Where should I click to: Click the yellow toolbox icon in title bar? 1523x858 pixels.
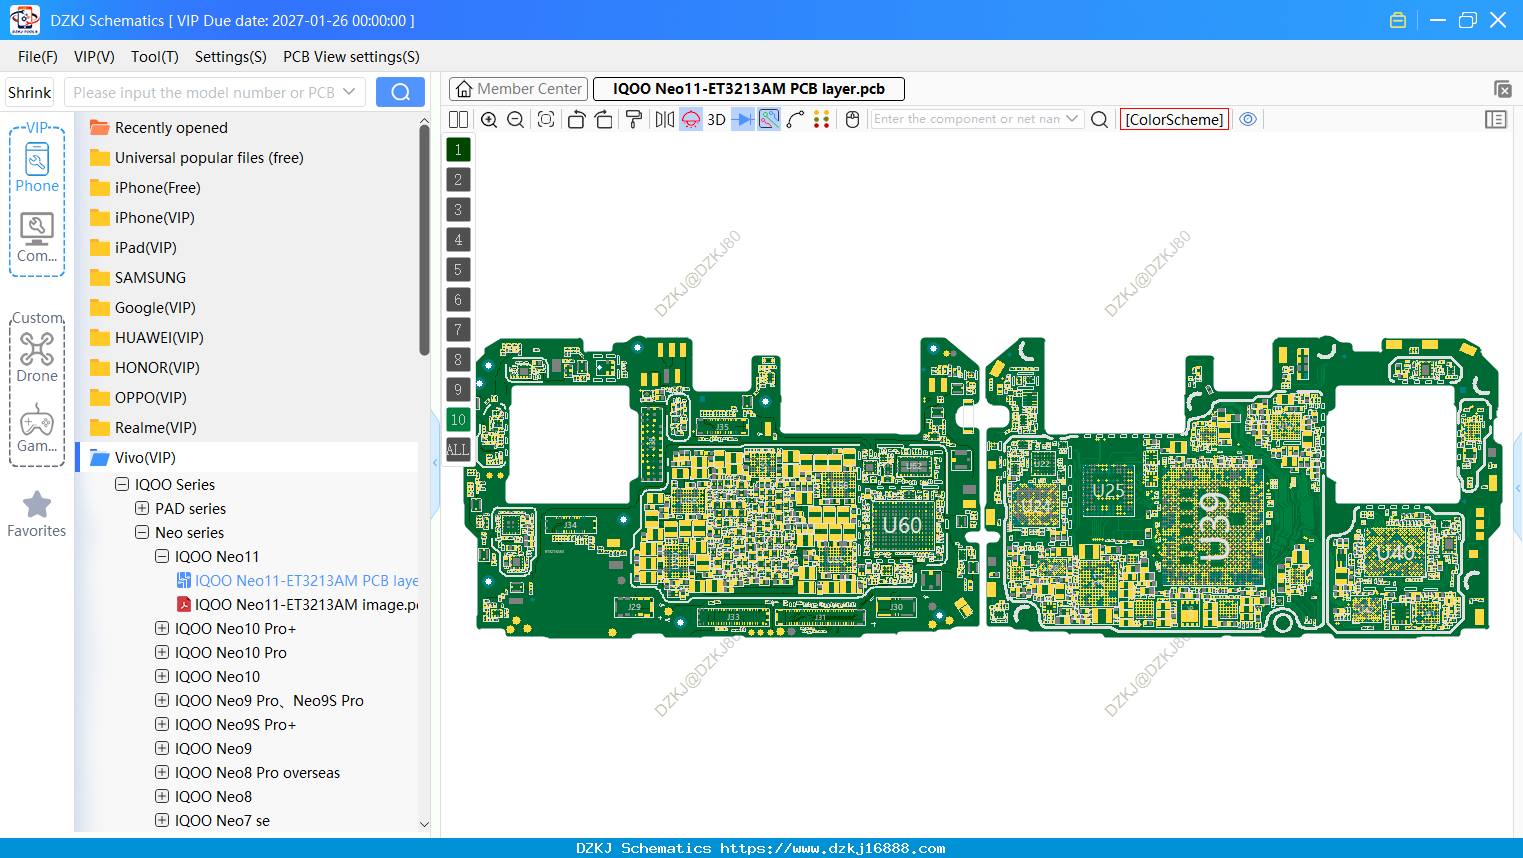1398,20
